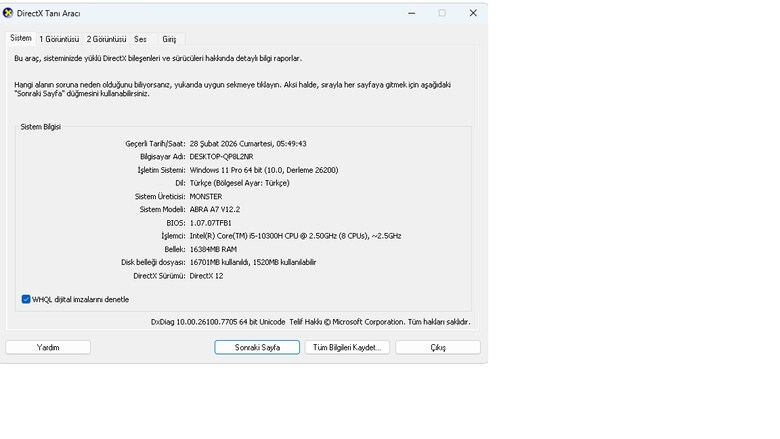Click the DirectX Sürümü label
780x439 pixels.
point(159,275)
